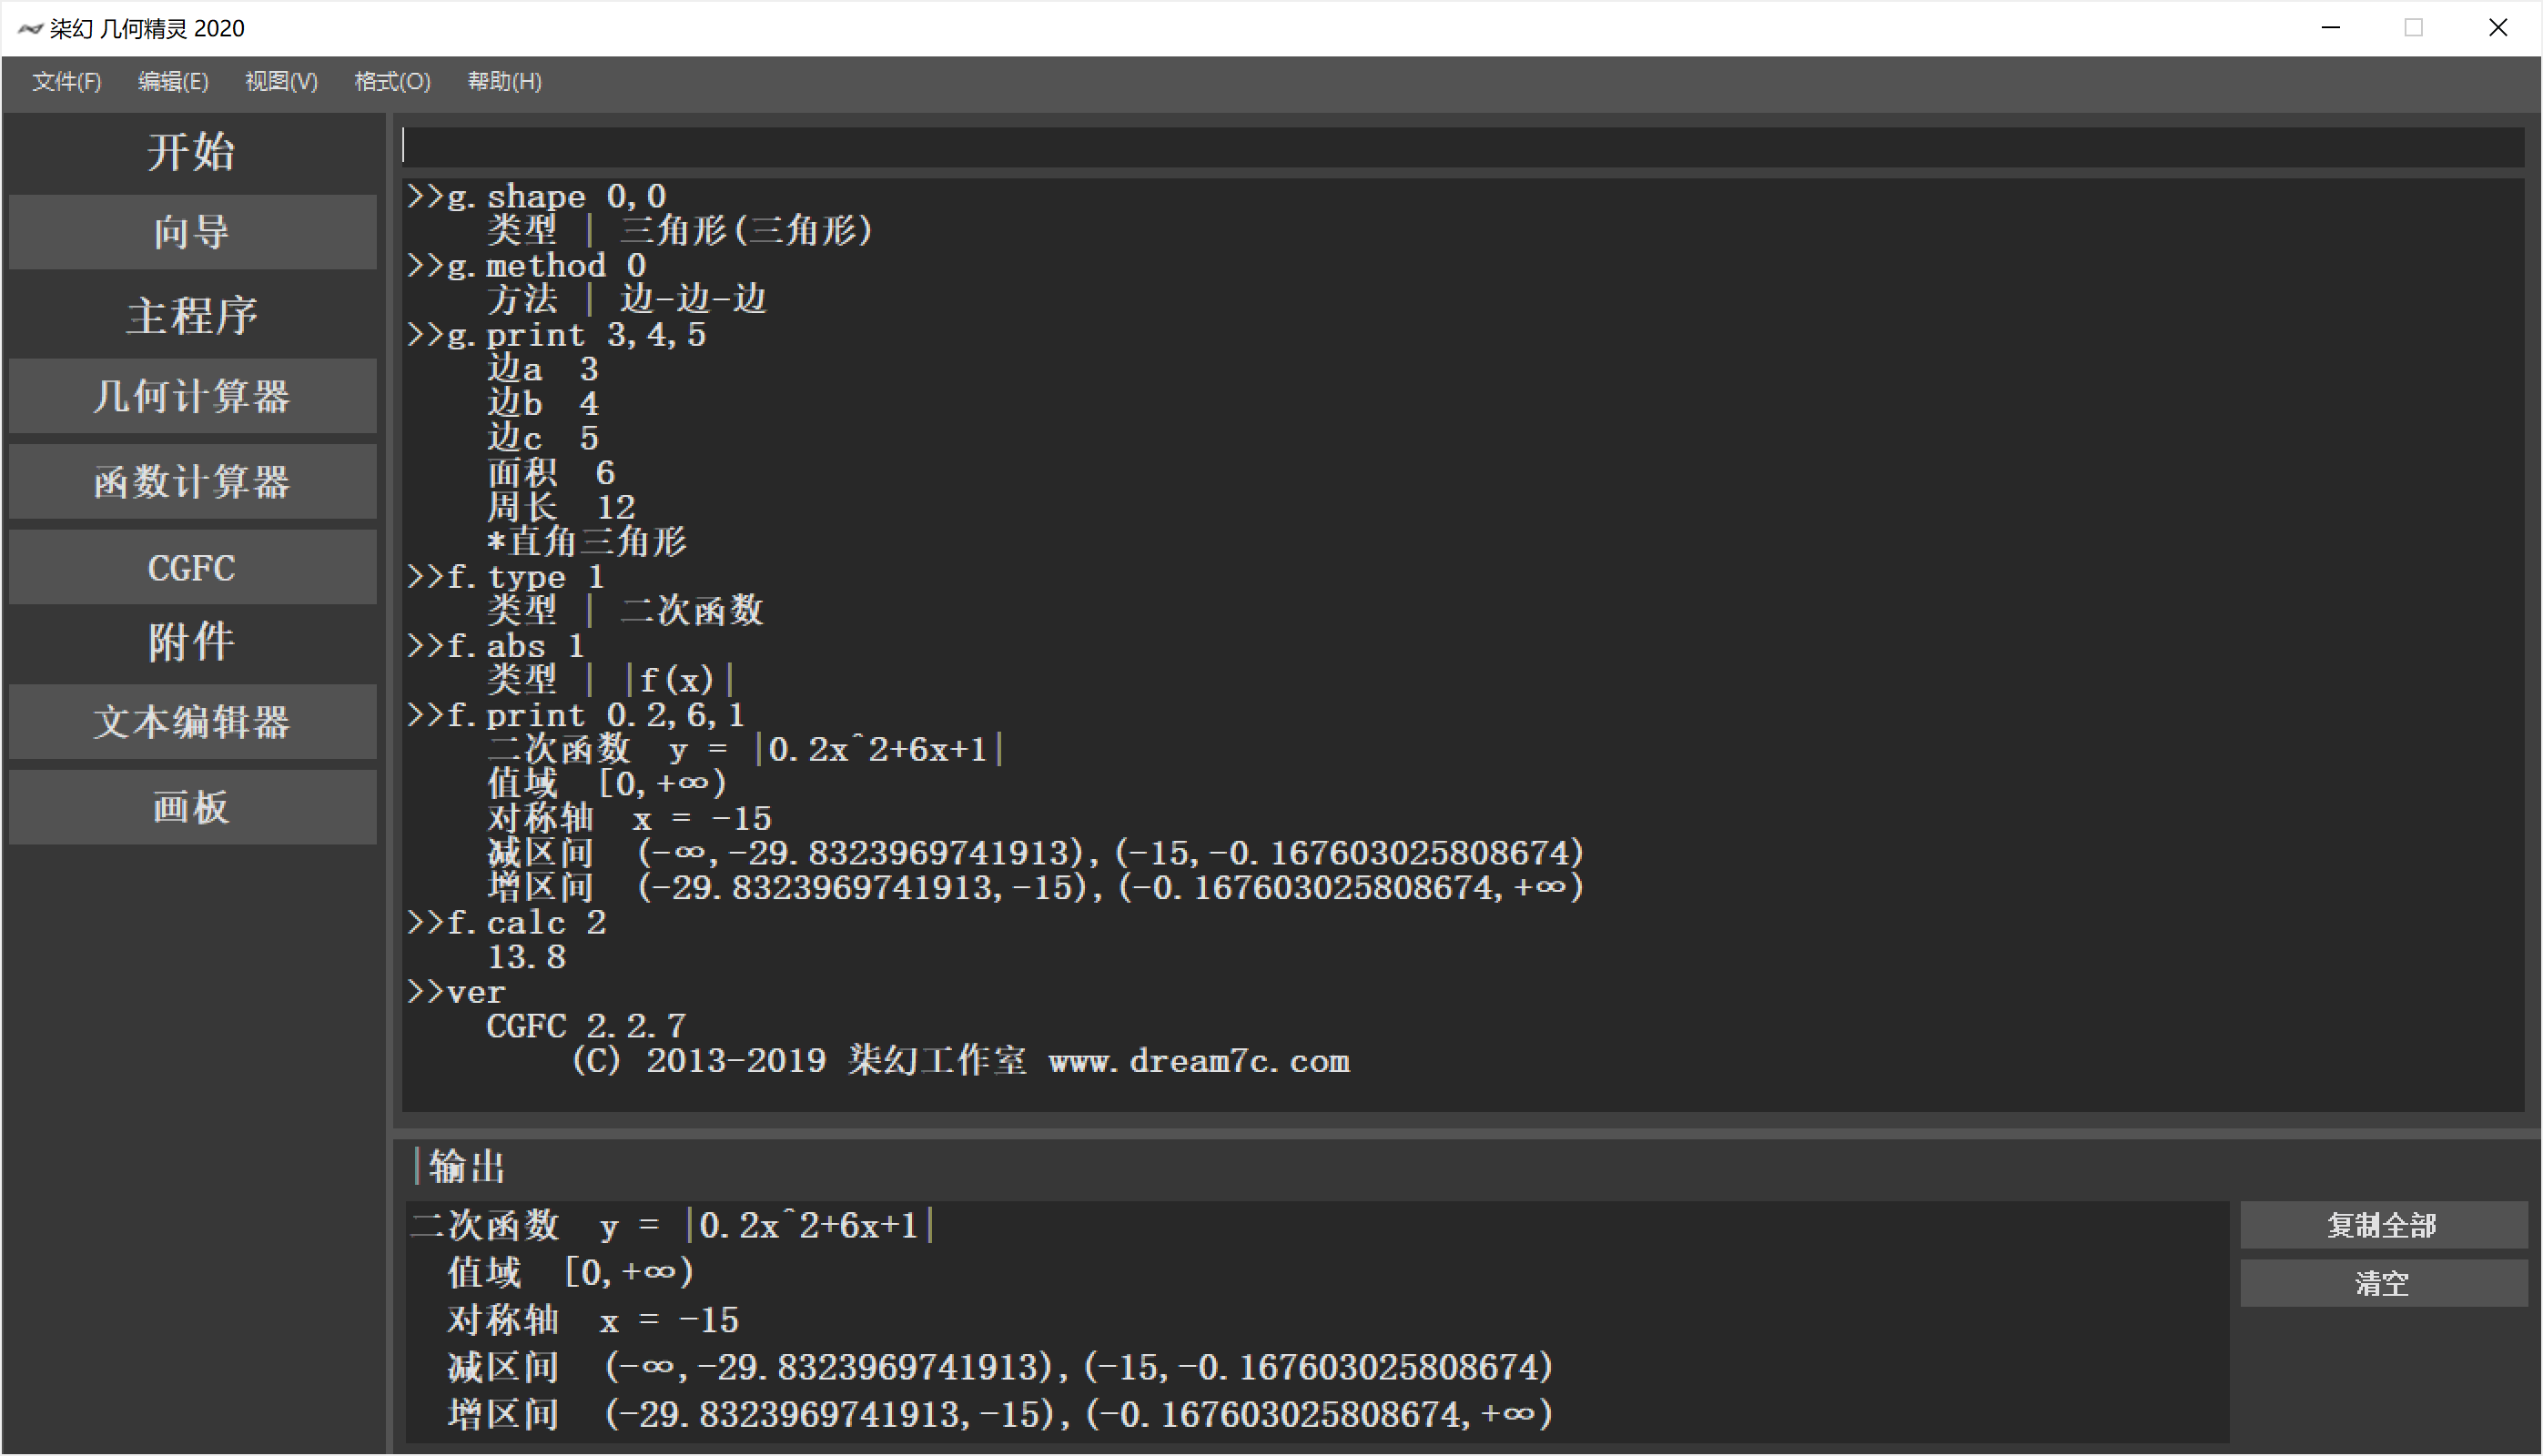Click the console line '>>g.shape 0,0'
The height and width of the screenshot is (1456, 2543).
coord(537,196)
